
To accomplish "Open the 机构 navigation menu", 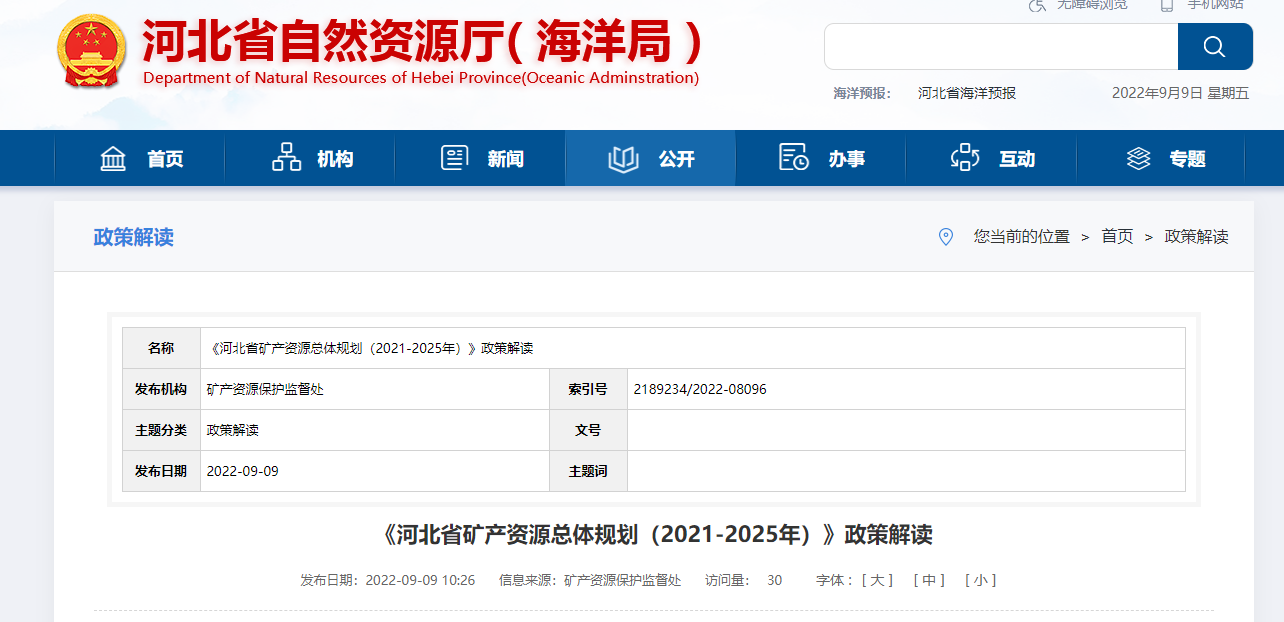I will click(x=310, y=158).
